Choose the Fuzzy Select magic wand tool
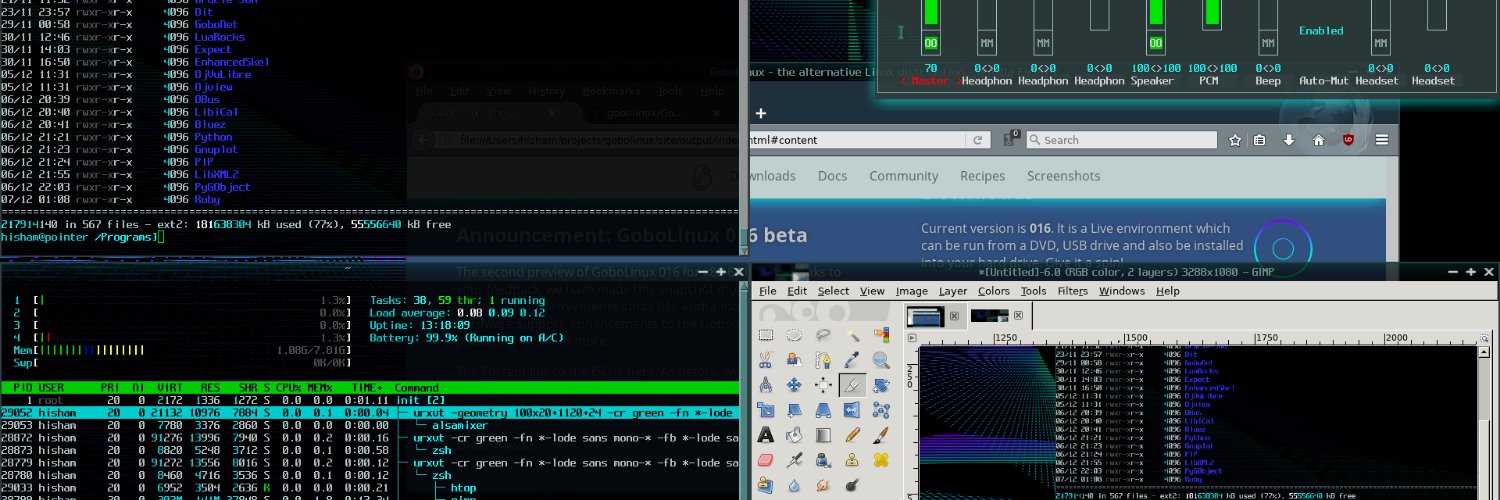Viewport: 1500px width, 500px height. 852,335
